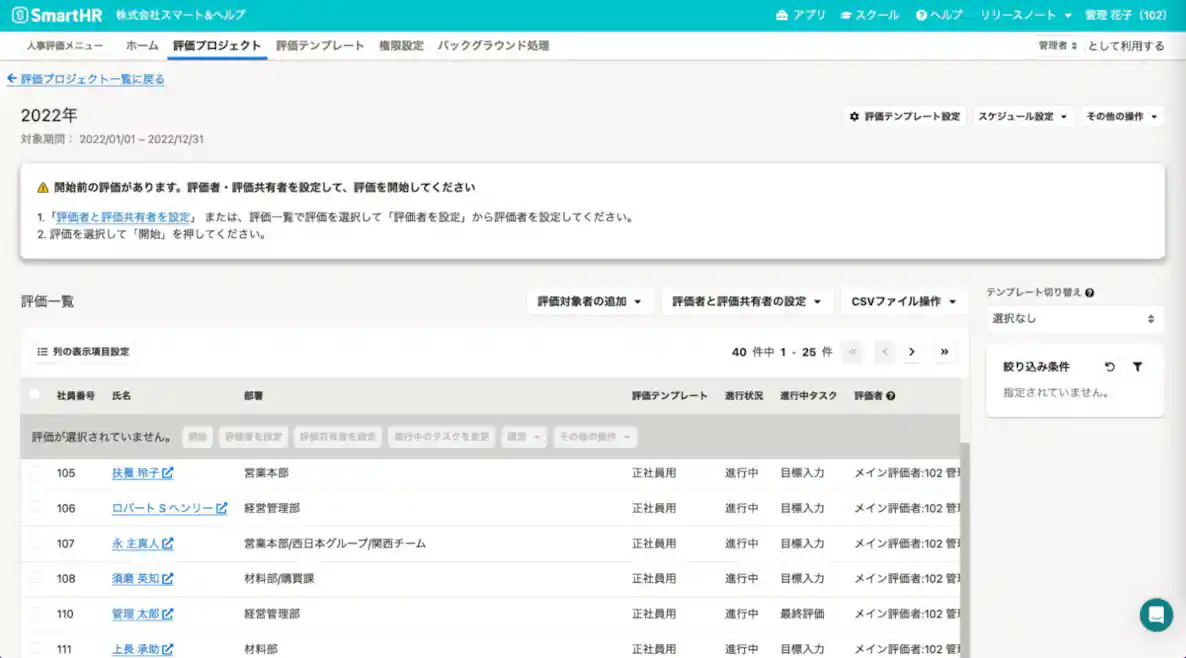The width and height of the screenshot is (1186, 658).
Task: Open the スケジュール設定 dropdown
Action: [1024, 115]
